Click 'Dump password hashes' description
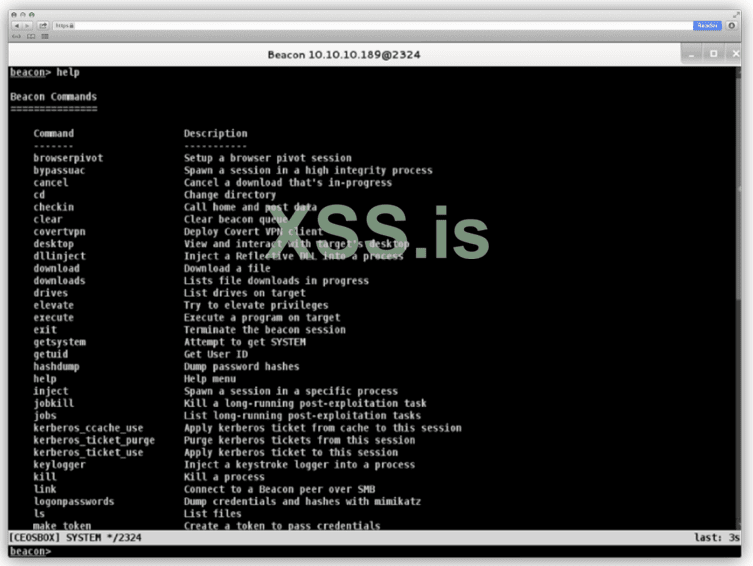This screenshot has width=753, height=566. point(242,366)
